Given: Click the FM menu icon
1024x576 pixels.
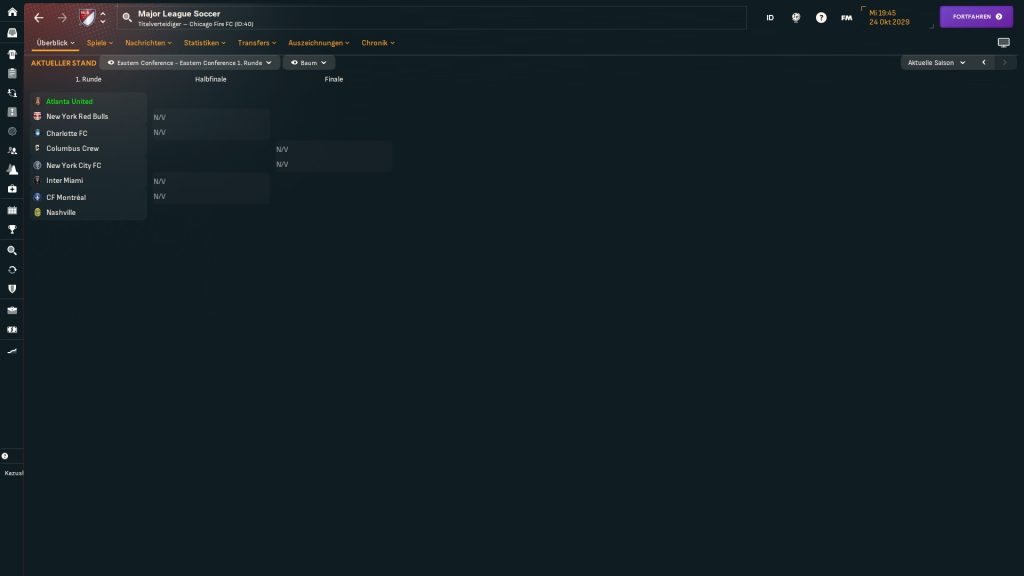Looking at the screenshot, I should (847, 17).
